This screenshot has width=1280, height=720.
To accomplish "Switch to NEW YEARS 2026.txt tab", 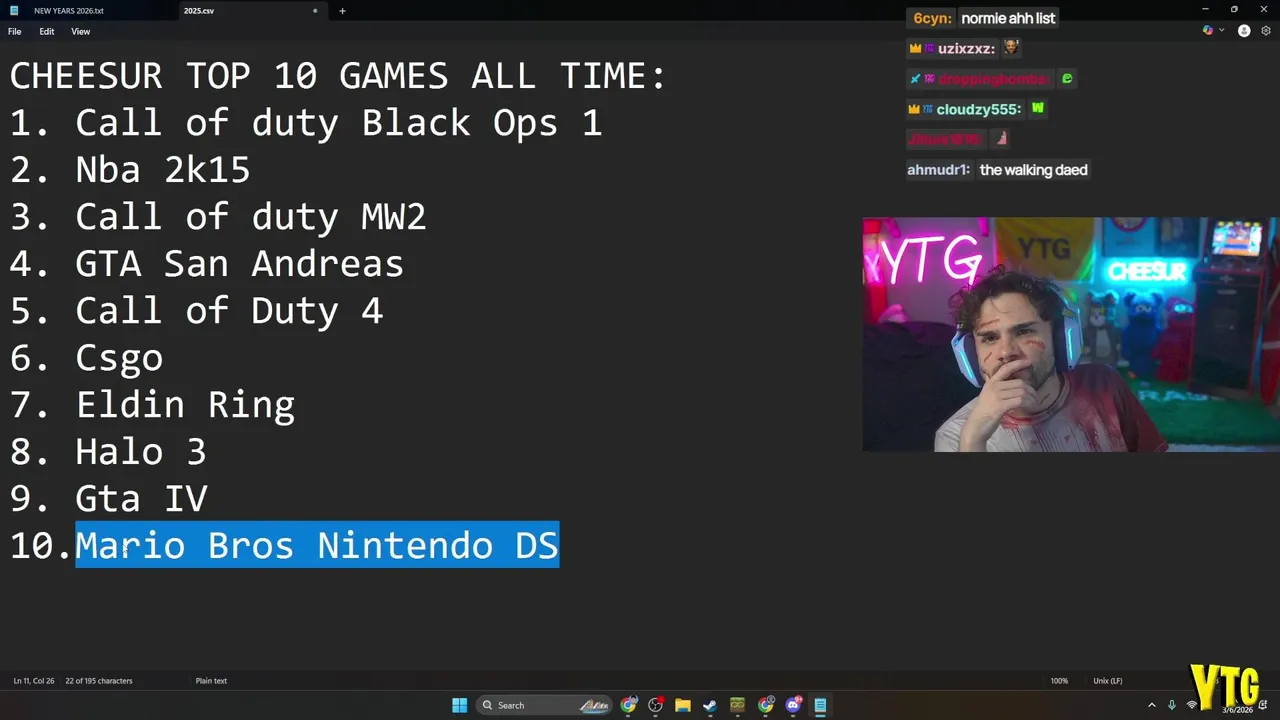I will click(x=69, y=11).
